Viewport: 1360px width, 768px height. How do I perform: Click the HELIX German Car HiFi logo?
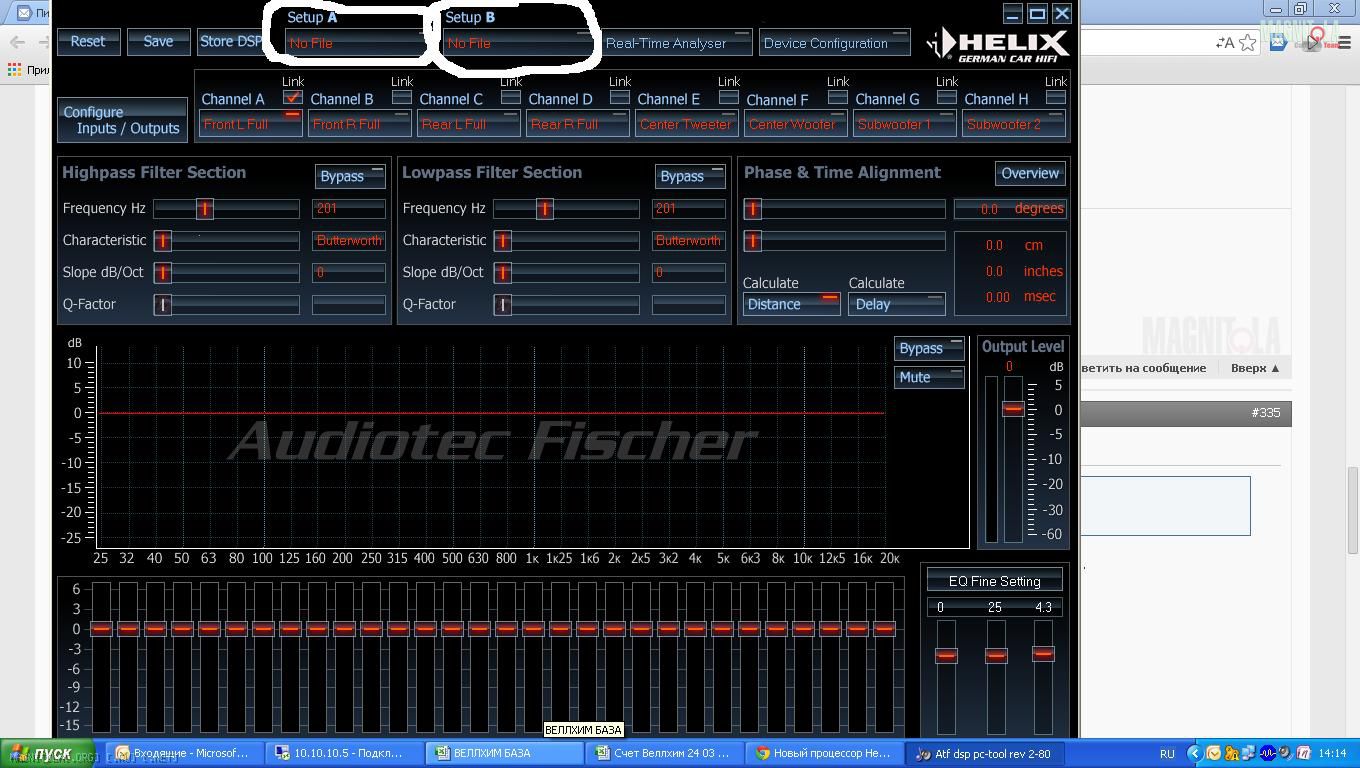[998, 45]
